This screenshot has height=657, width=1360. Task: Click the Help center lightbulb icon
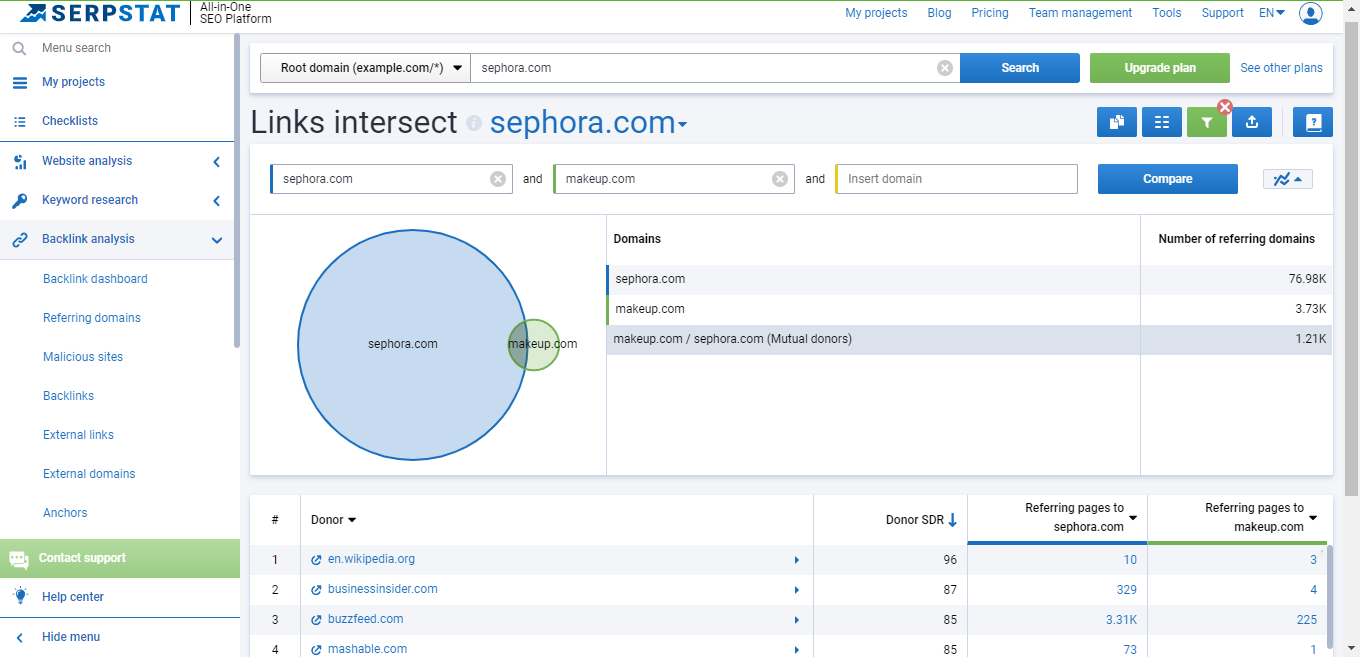(19, 597)
